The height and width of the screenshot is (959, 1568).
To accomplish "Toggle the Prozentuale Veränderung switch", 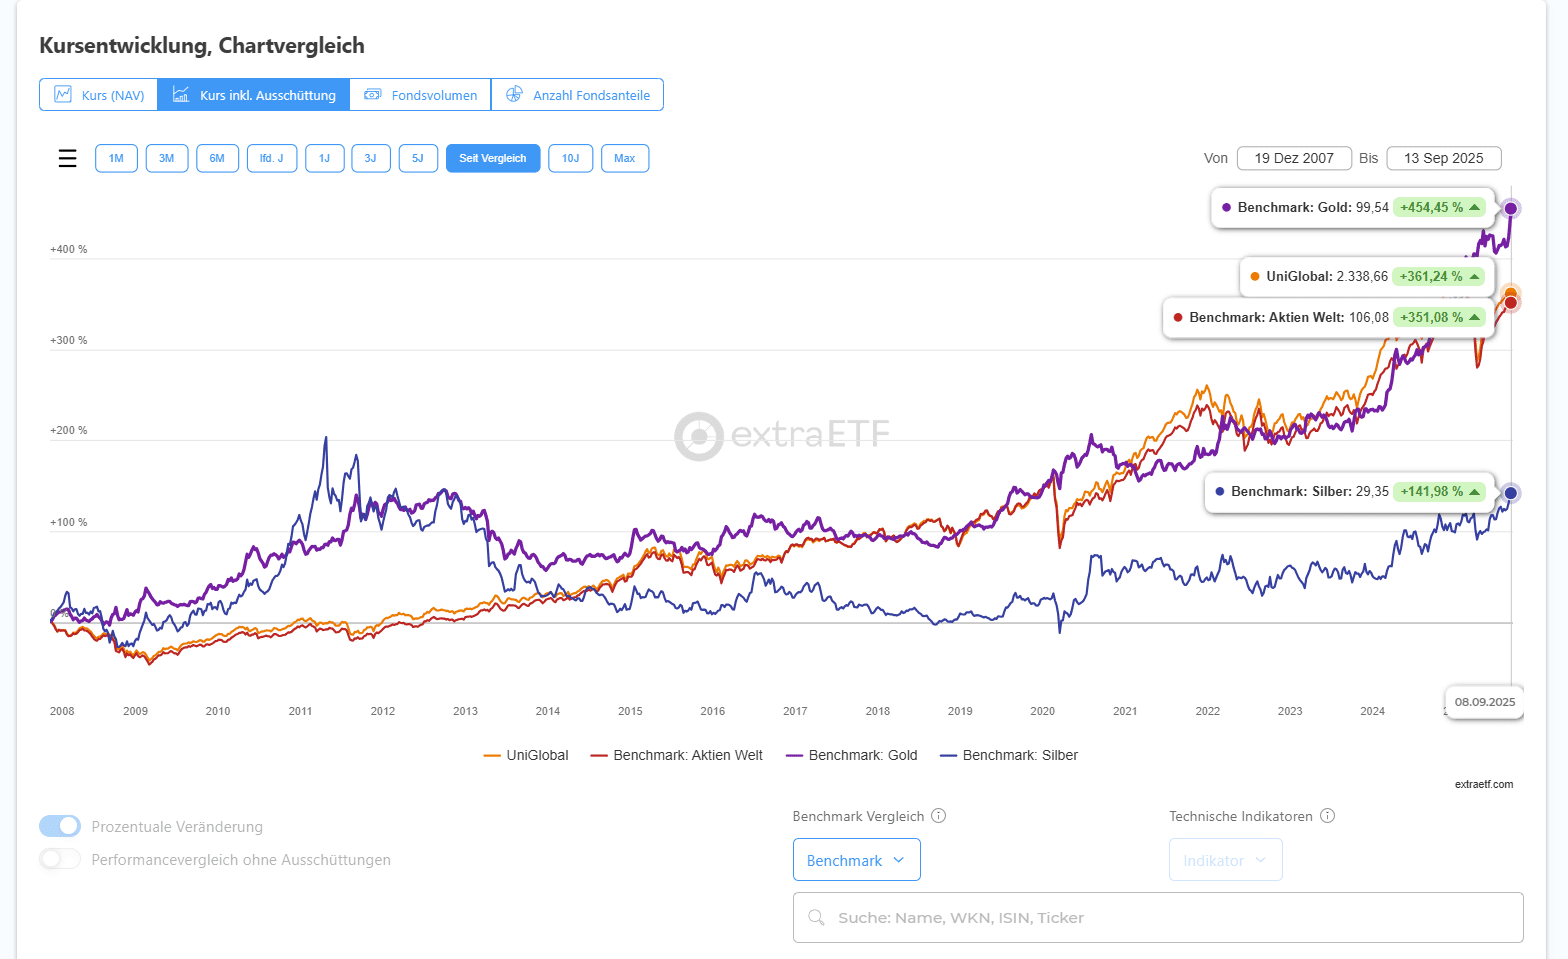I will tap(60, 826).
